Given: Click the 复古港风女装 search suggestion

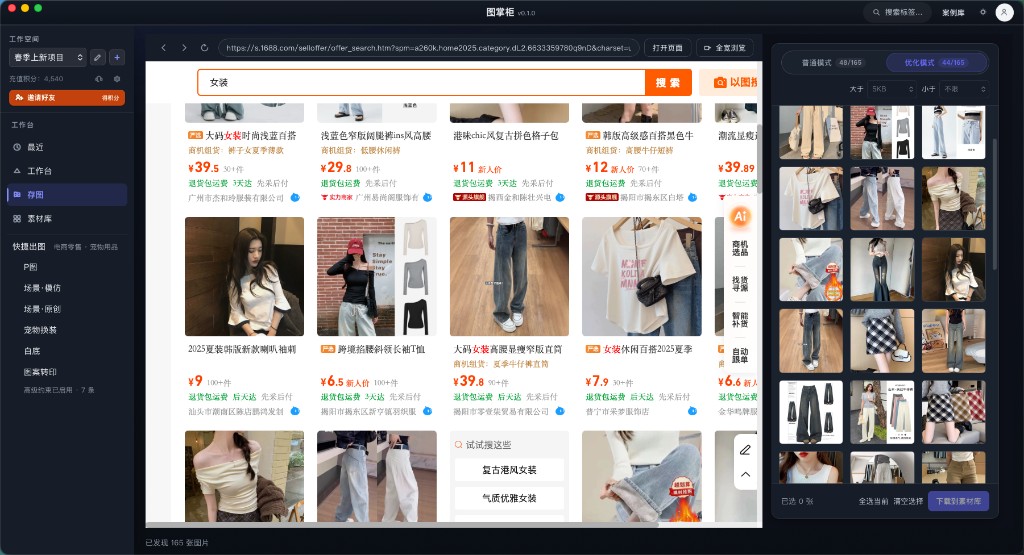Looking at the screenshot, I should [x=509, y=470].
